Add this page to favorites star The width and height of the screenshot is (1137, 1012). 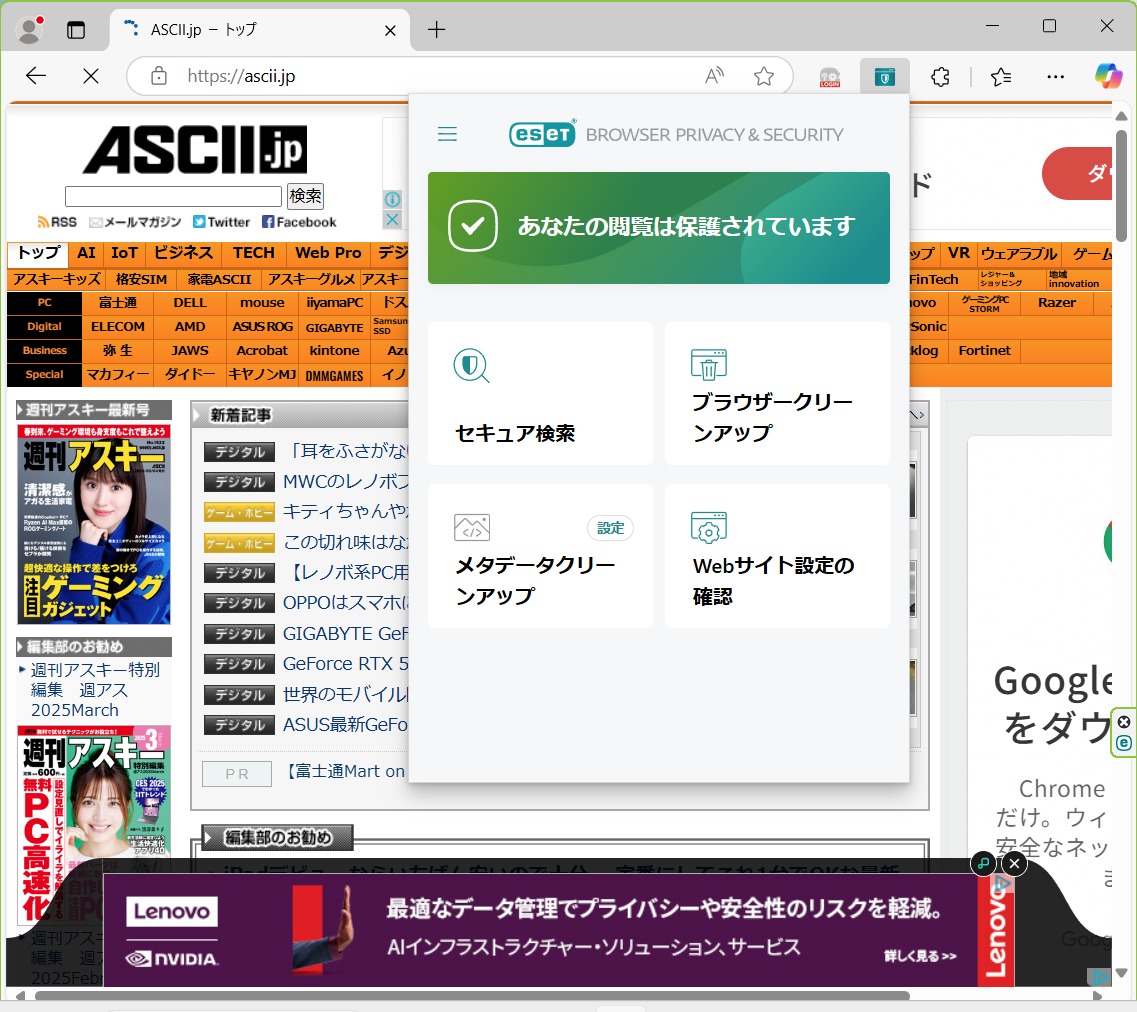coord(764,76)
